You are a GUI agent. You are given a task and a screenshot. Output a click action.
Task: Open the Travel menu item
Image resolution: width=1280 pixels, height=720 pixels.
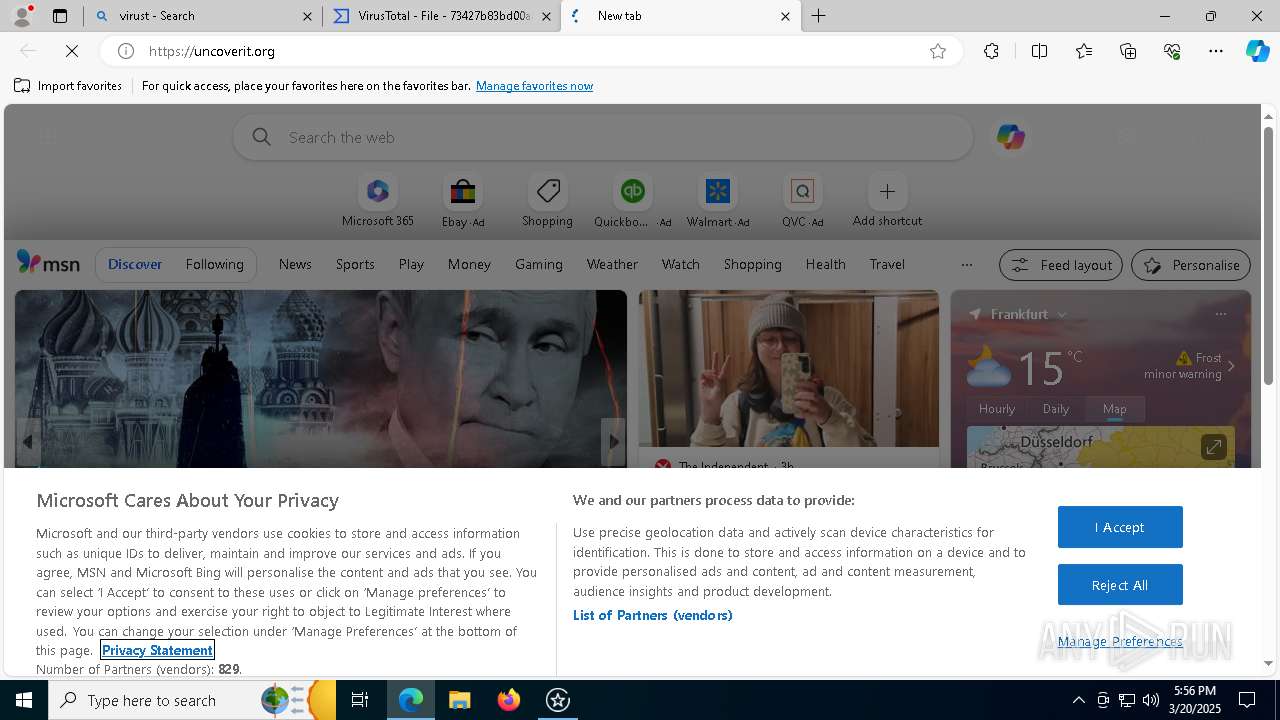[x=887, y=264]
